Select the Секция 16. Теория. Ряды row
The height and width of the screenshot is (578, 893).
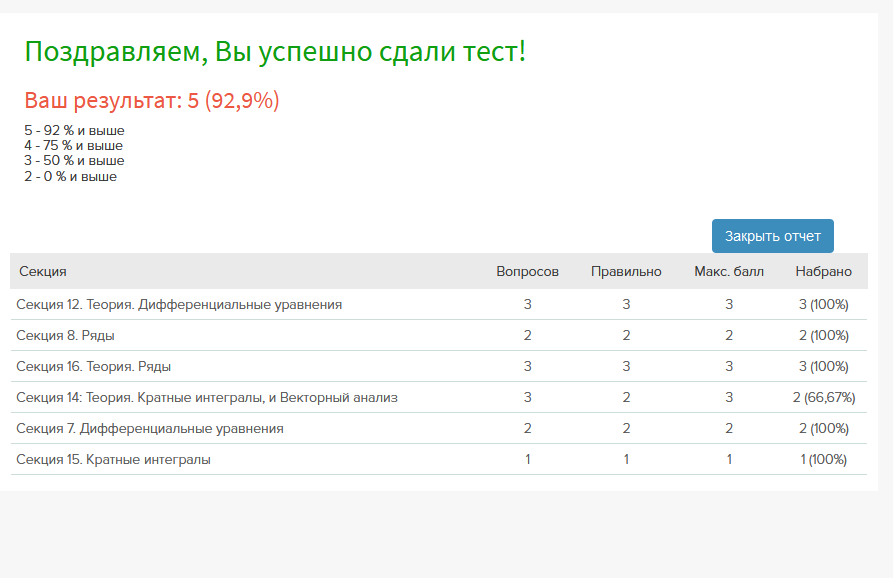tap(439, 366)
